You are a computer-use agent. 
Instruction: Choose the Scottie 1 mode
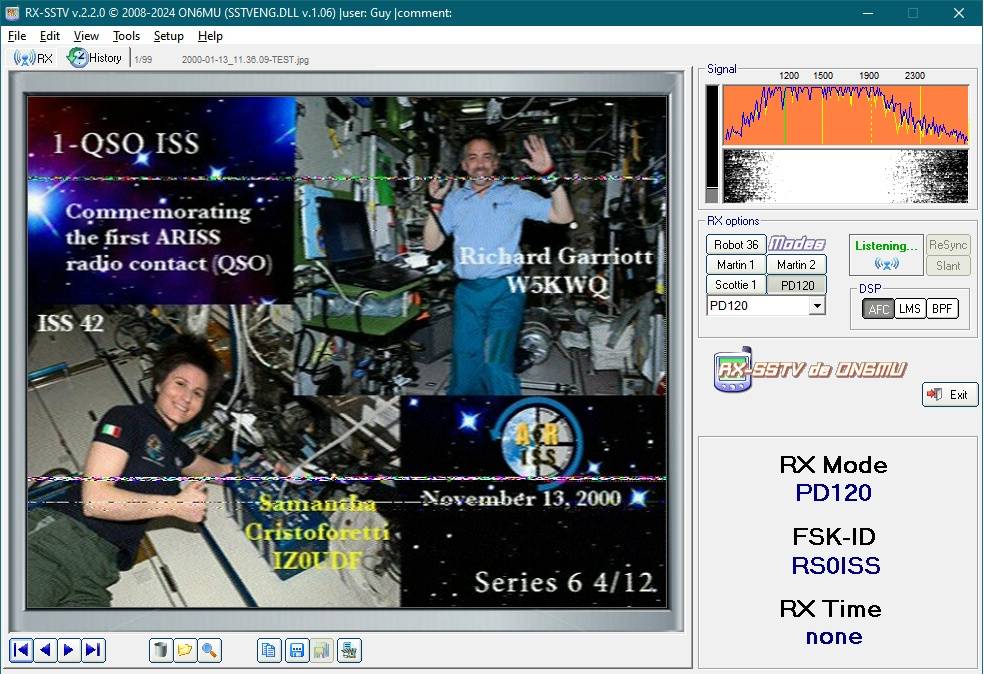tap(736, 285)
